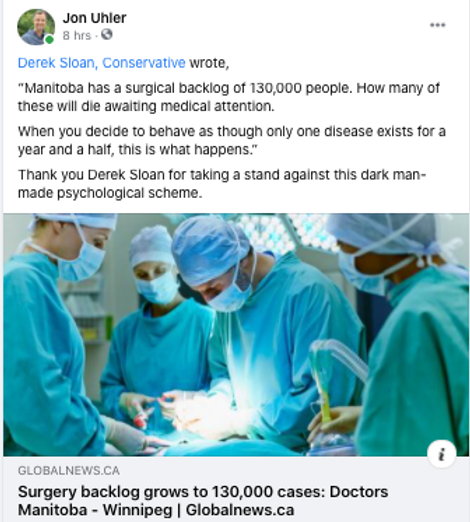Open the three-dot post options menu
Image resolution: width=470 pixels, height=522 pixels.
point(438,25)
